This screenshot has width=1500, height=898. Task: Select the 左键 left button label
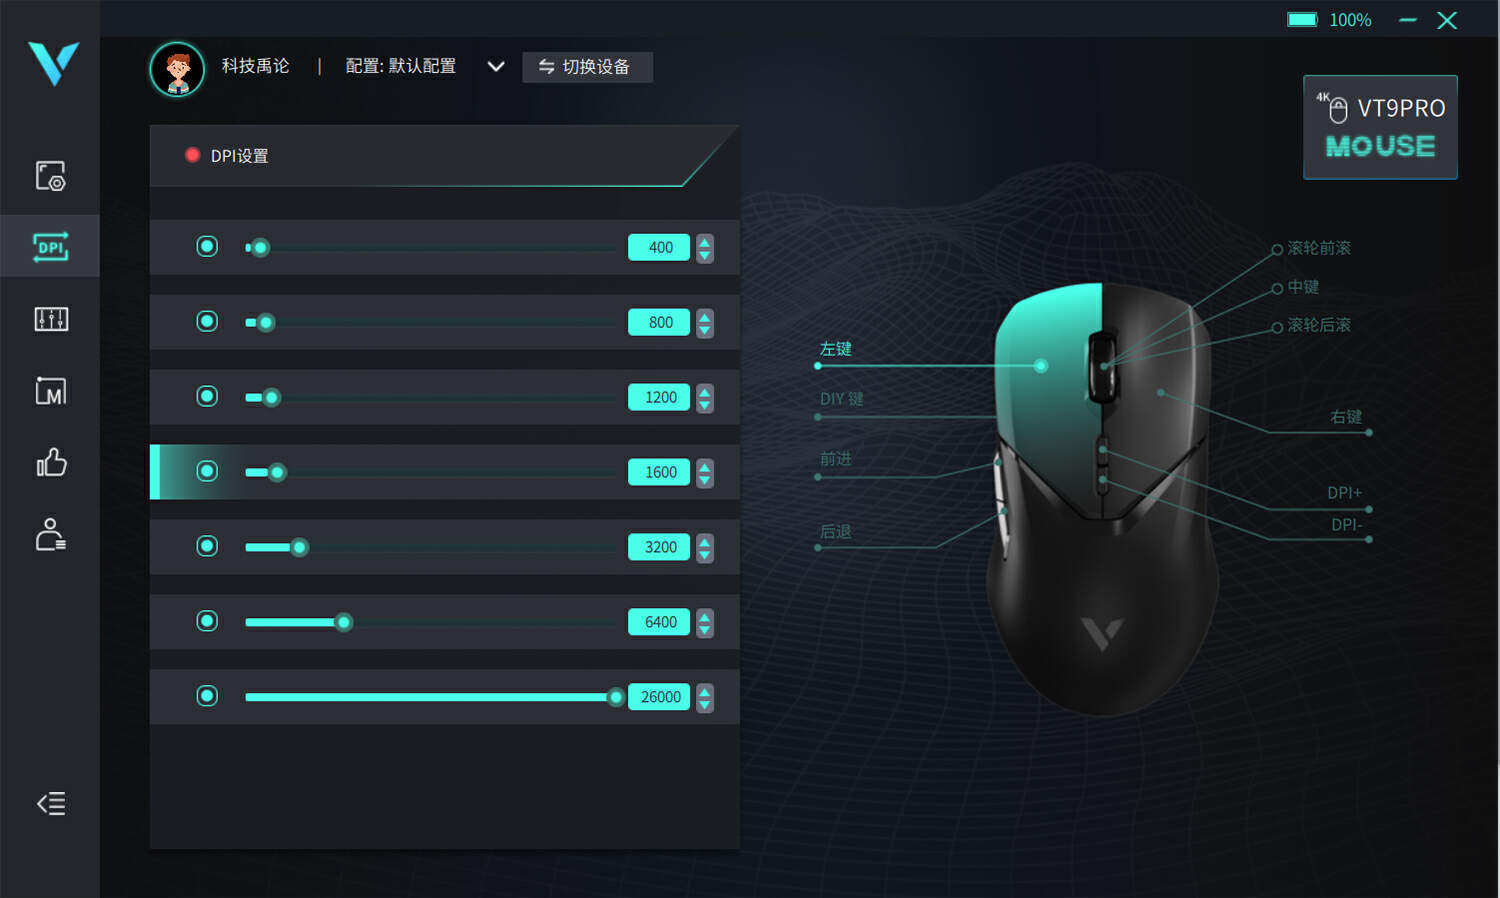click(836, 349)
